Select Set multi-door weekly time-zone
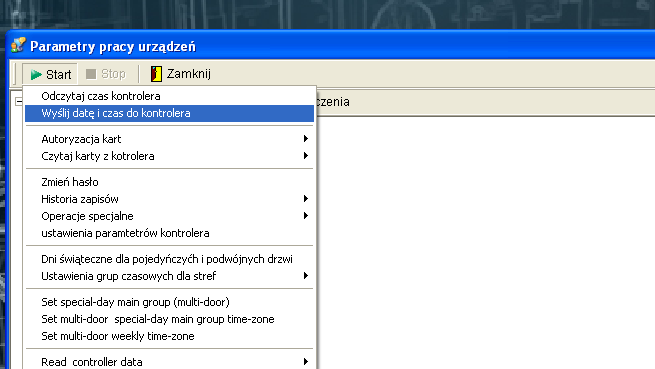 tap(169, 336)
